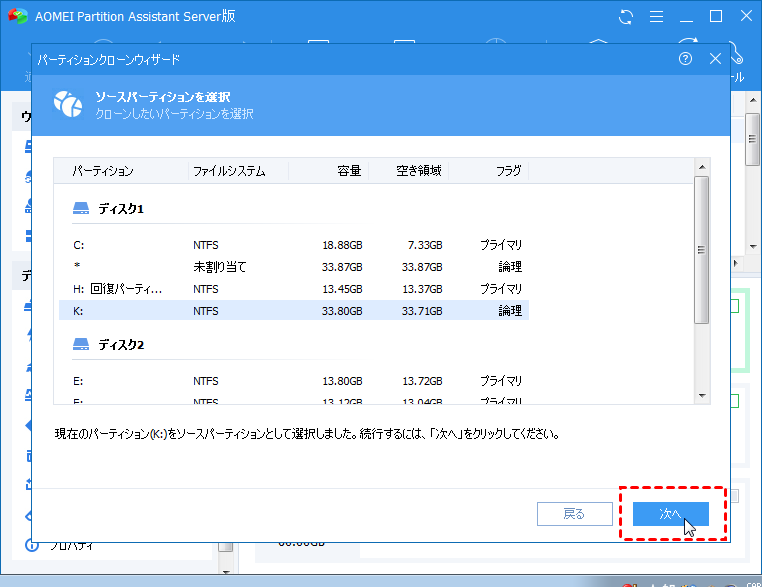Screen dimensions: 762x587
Task: Click the 33.71GB free space value of K:
Action: 422,311
